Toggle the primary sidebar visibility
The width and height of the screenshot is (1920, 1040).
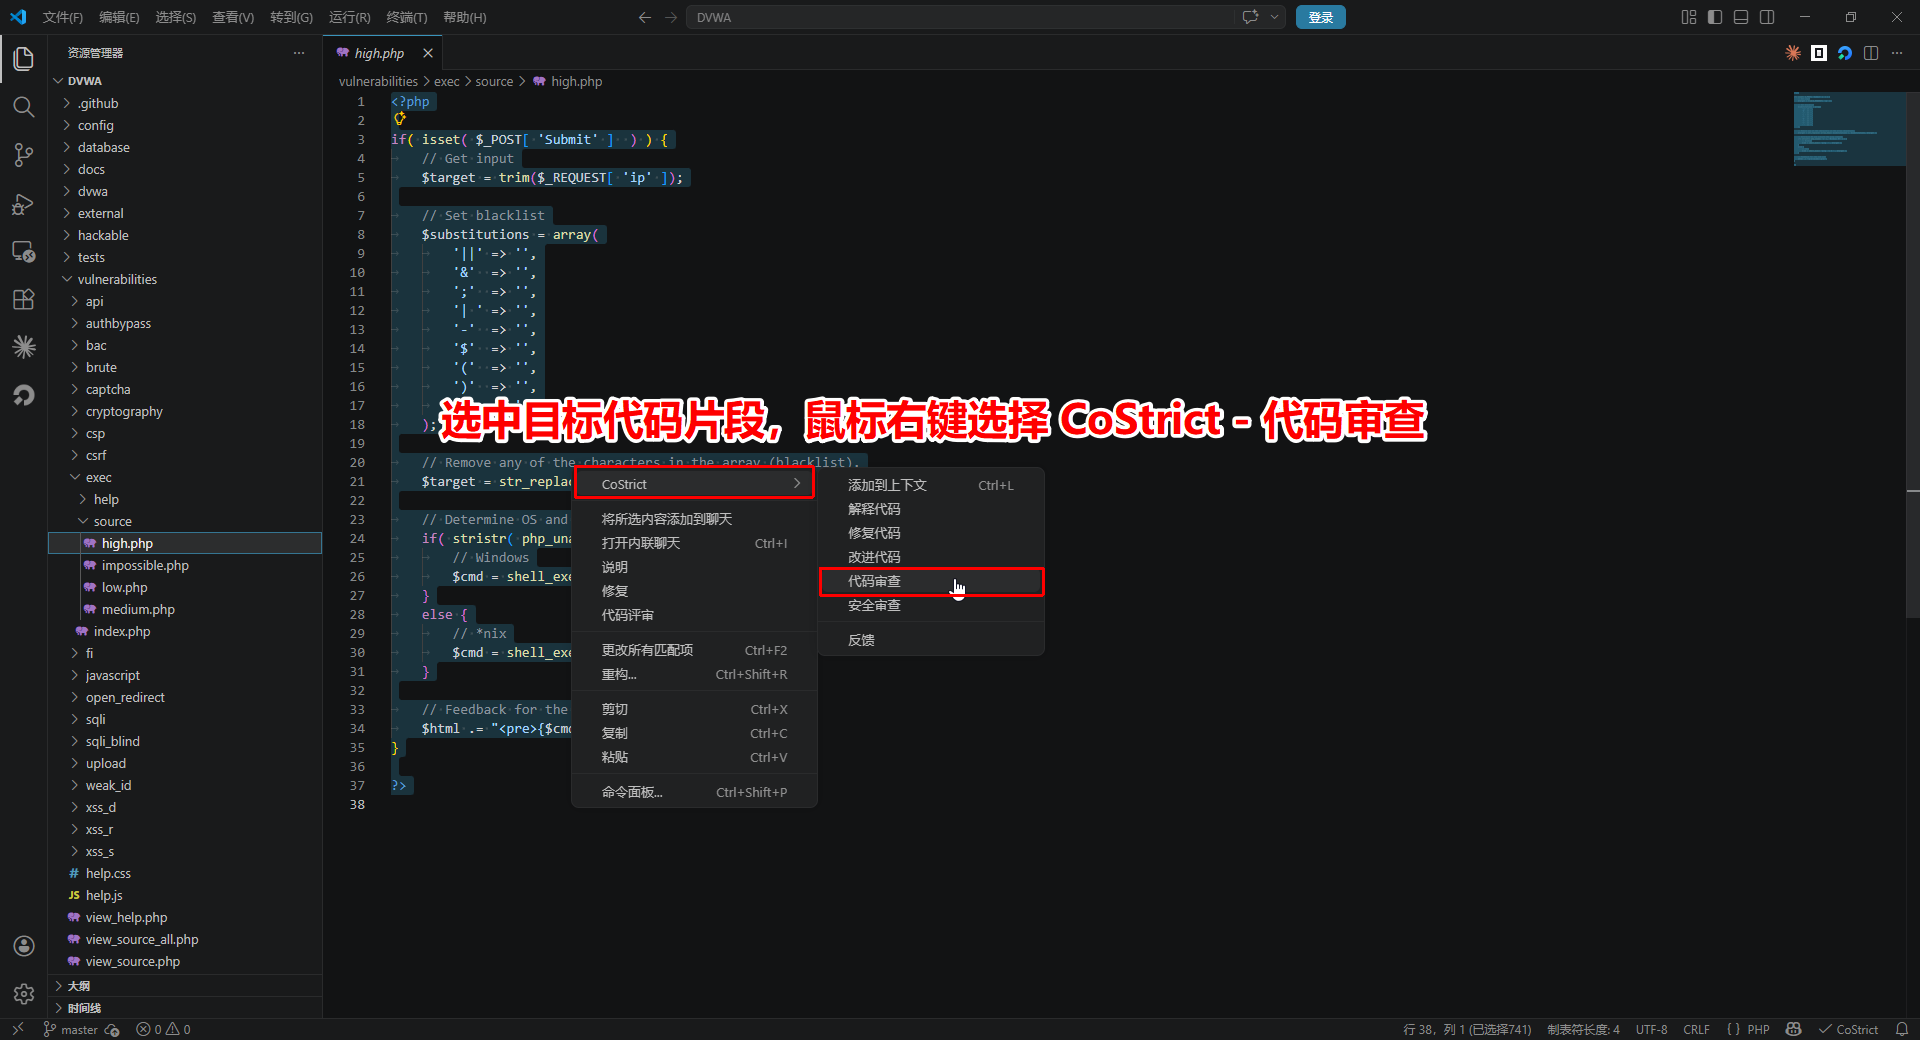point(1715,17)
